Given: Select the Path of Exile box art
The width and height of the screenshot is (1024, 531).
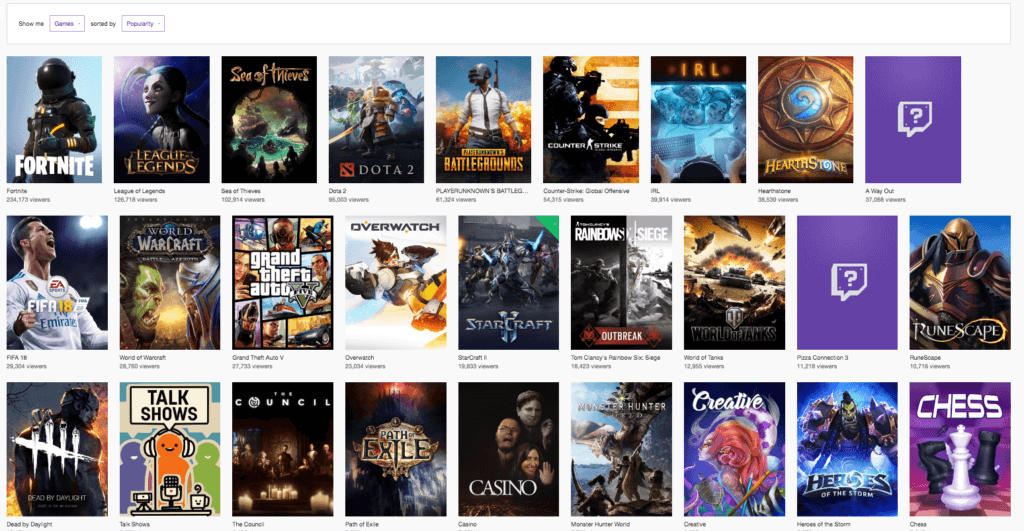Looking at the screenshot, I should 396,449.
